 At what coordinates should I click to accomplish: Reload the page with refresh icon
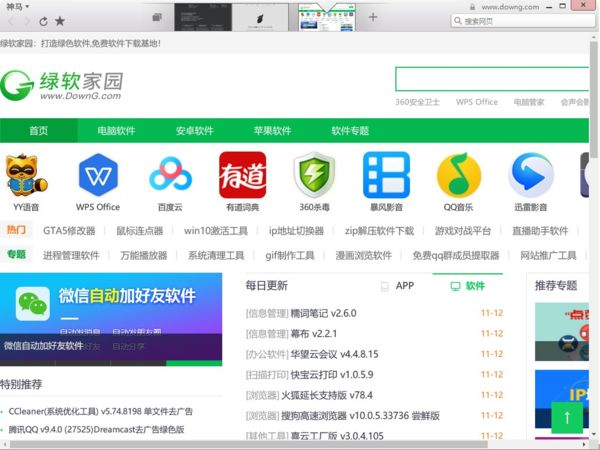tap(44, 21)
